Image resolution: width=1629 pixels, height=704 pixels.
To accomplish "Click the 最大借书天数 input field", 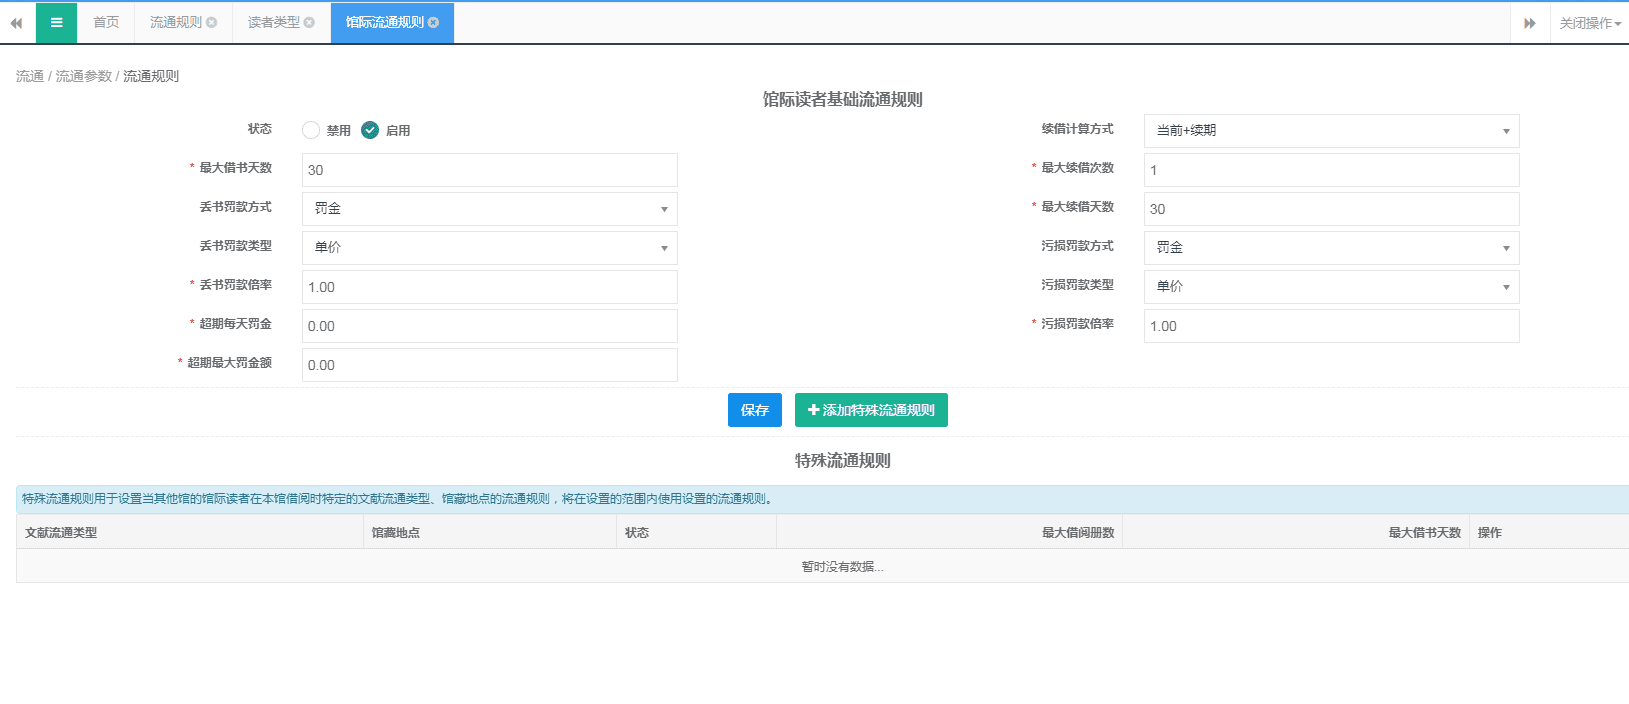I will [489, 170].
